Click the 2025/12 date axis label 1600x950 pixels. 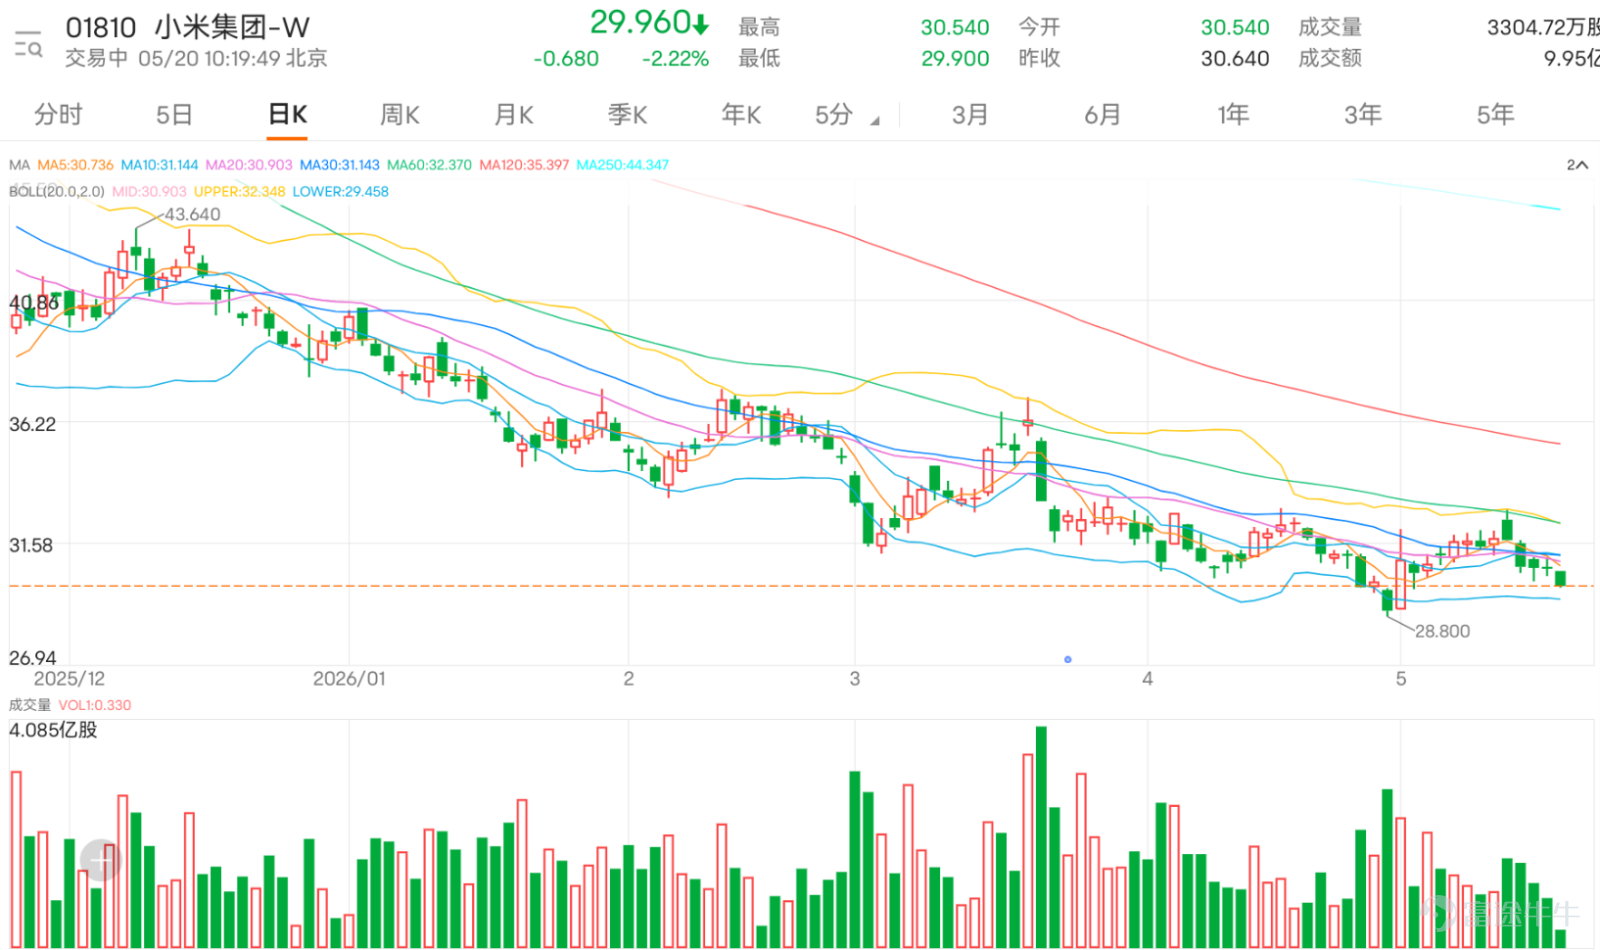pos(69,679)
